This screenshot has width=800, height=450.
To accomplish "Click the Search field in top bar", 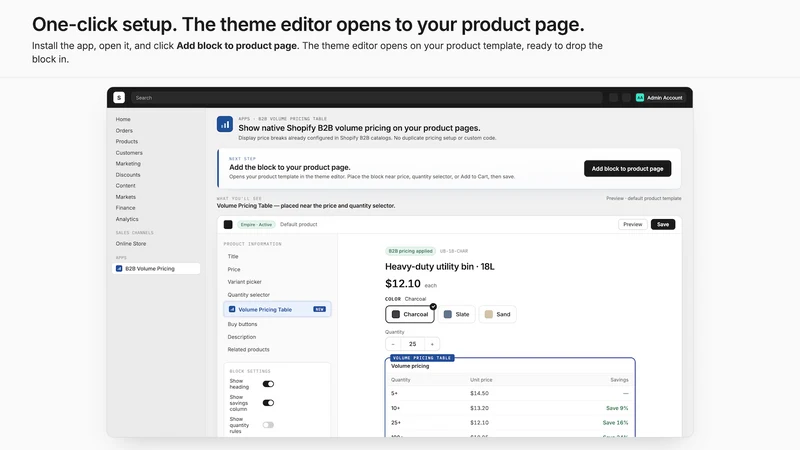I will tap(367, 97).
